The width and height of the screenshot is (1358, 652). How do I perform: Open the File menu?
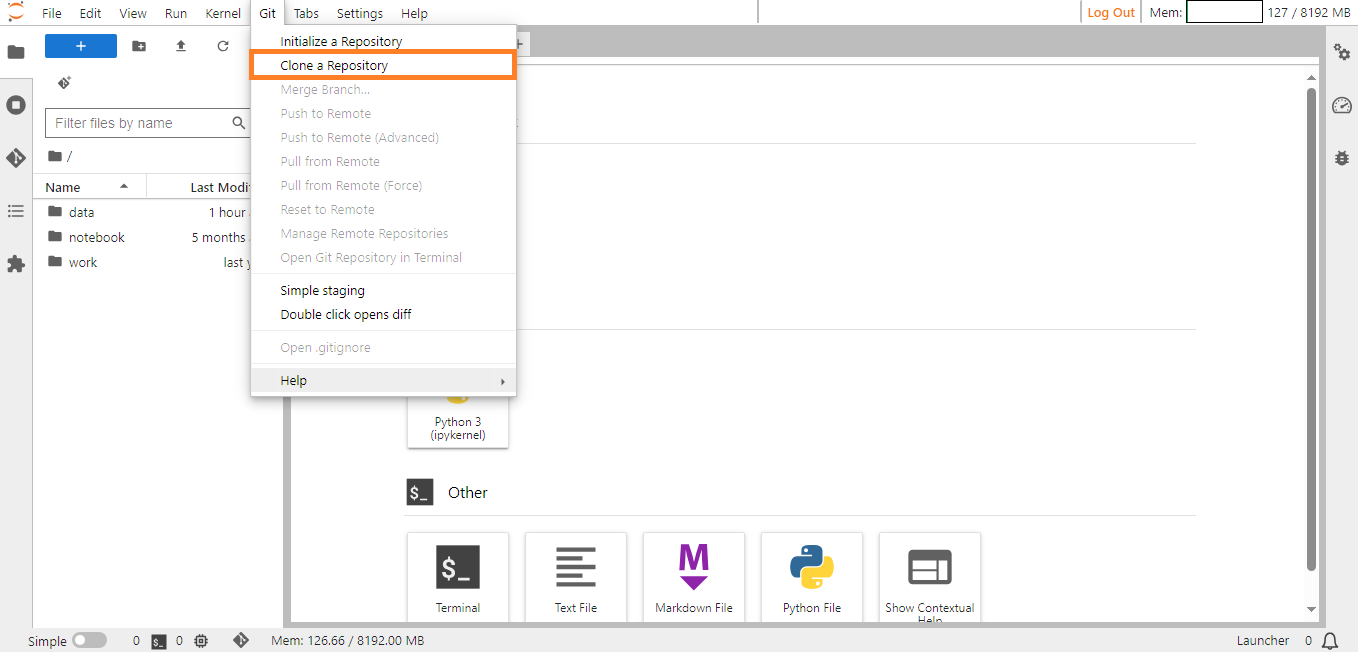click(52, 13)
